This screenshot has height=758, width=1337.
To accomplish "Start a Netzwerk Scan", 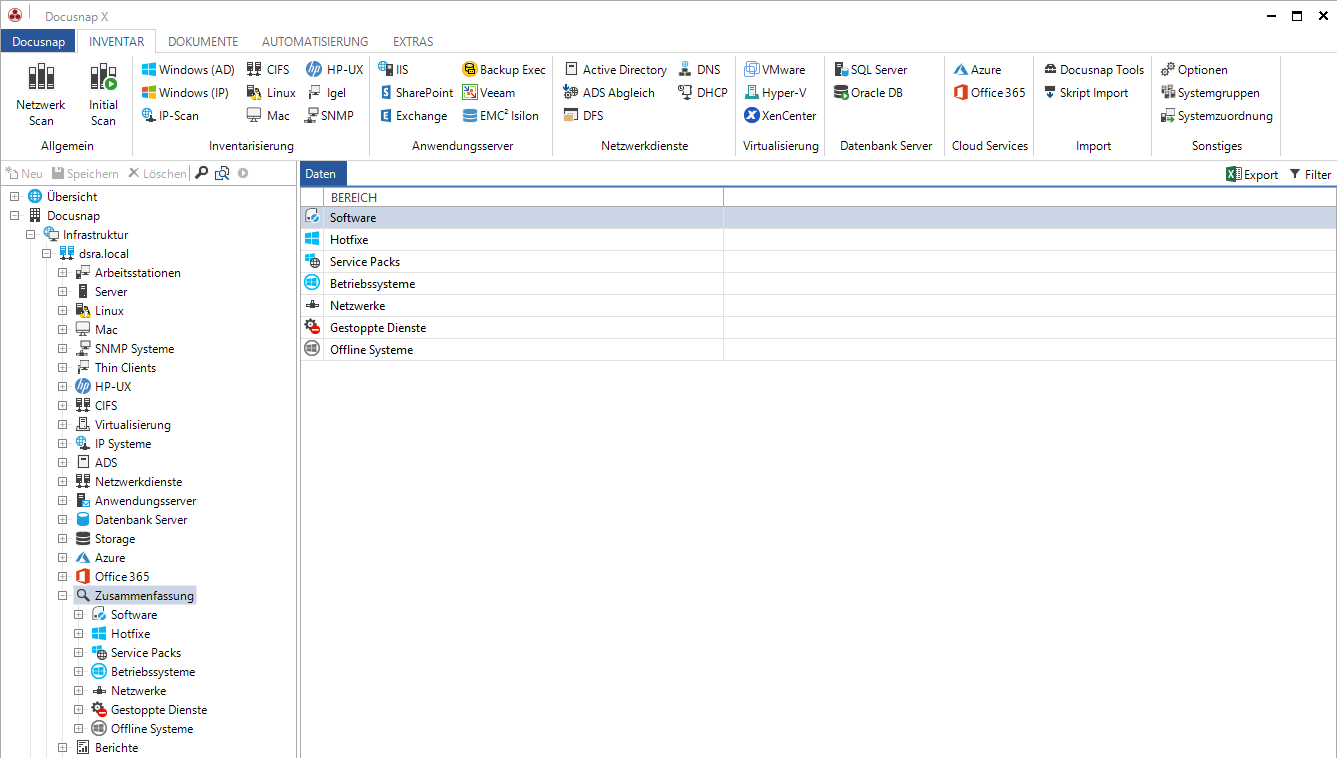I will [x=41, y=94].
